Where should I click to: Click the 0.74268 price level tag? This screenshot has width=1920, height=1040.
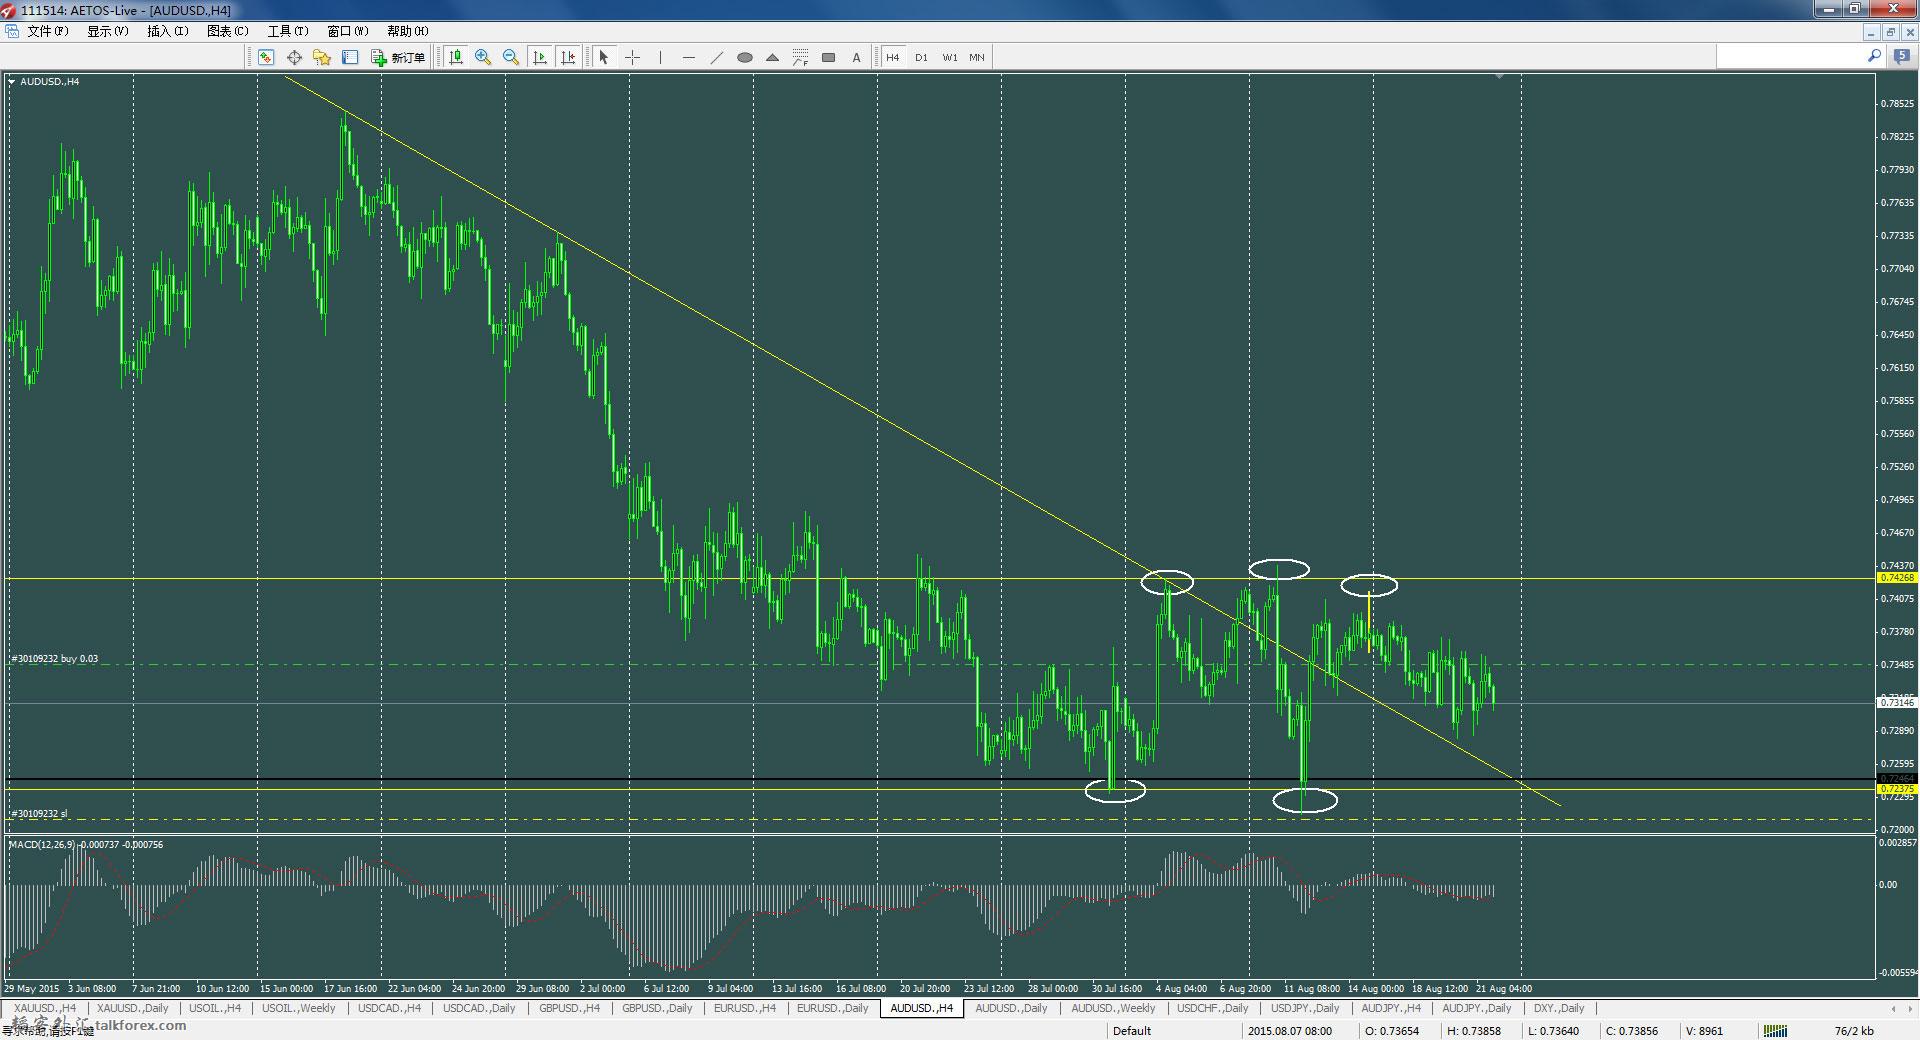click(x=1897, y=578)
